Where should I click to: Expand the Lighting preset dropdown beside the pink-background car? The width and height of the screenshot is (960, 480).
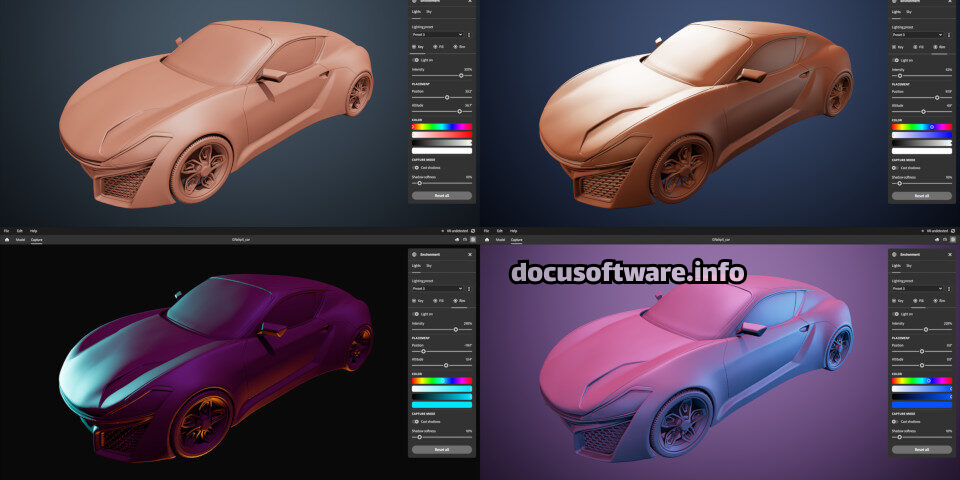pos(917,288)
